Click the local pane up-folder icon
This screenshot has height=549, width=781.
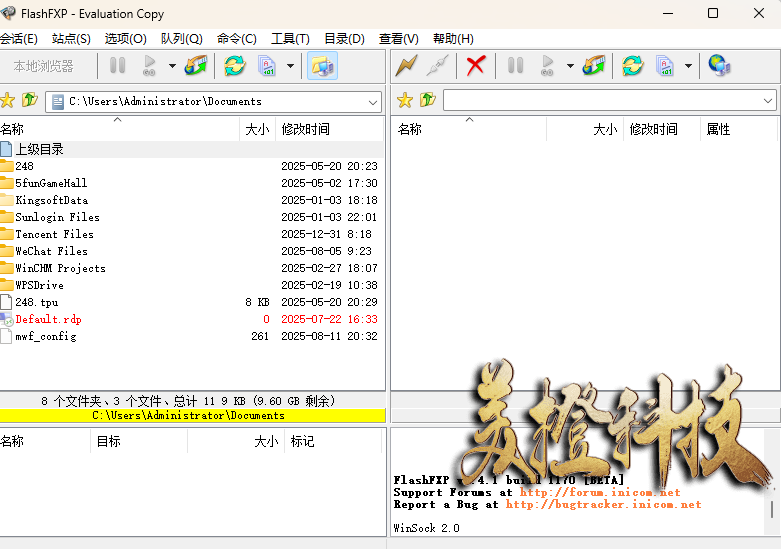pyautogui.click(x=30, y=100)
